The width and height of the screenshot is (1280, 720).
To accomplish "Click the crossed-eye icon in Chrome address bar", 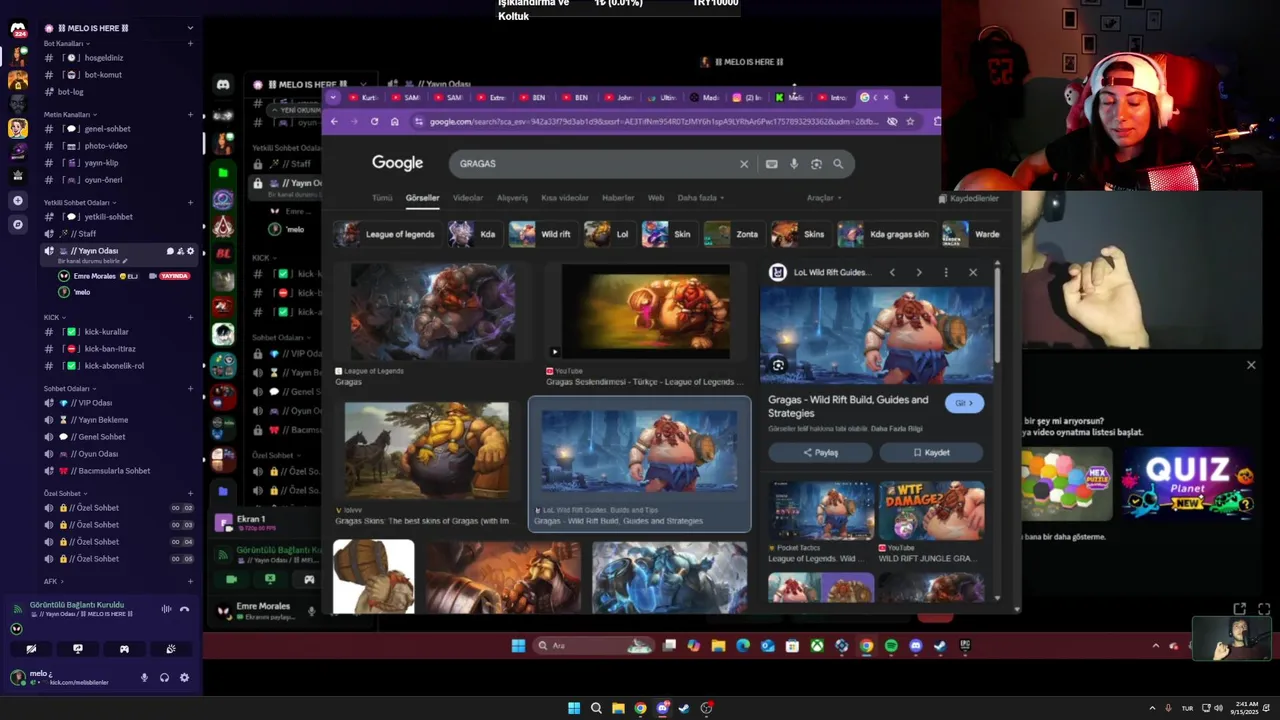I will 892,121.
